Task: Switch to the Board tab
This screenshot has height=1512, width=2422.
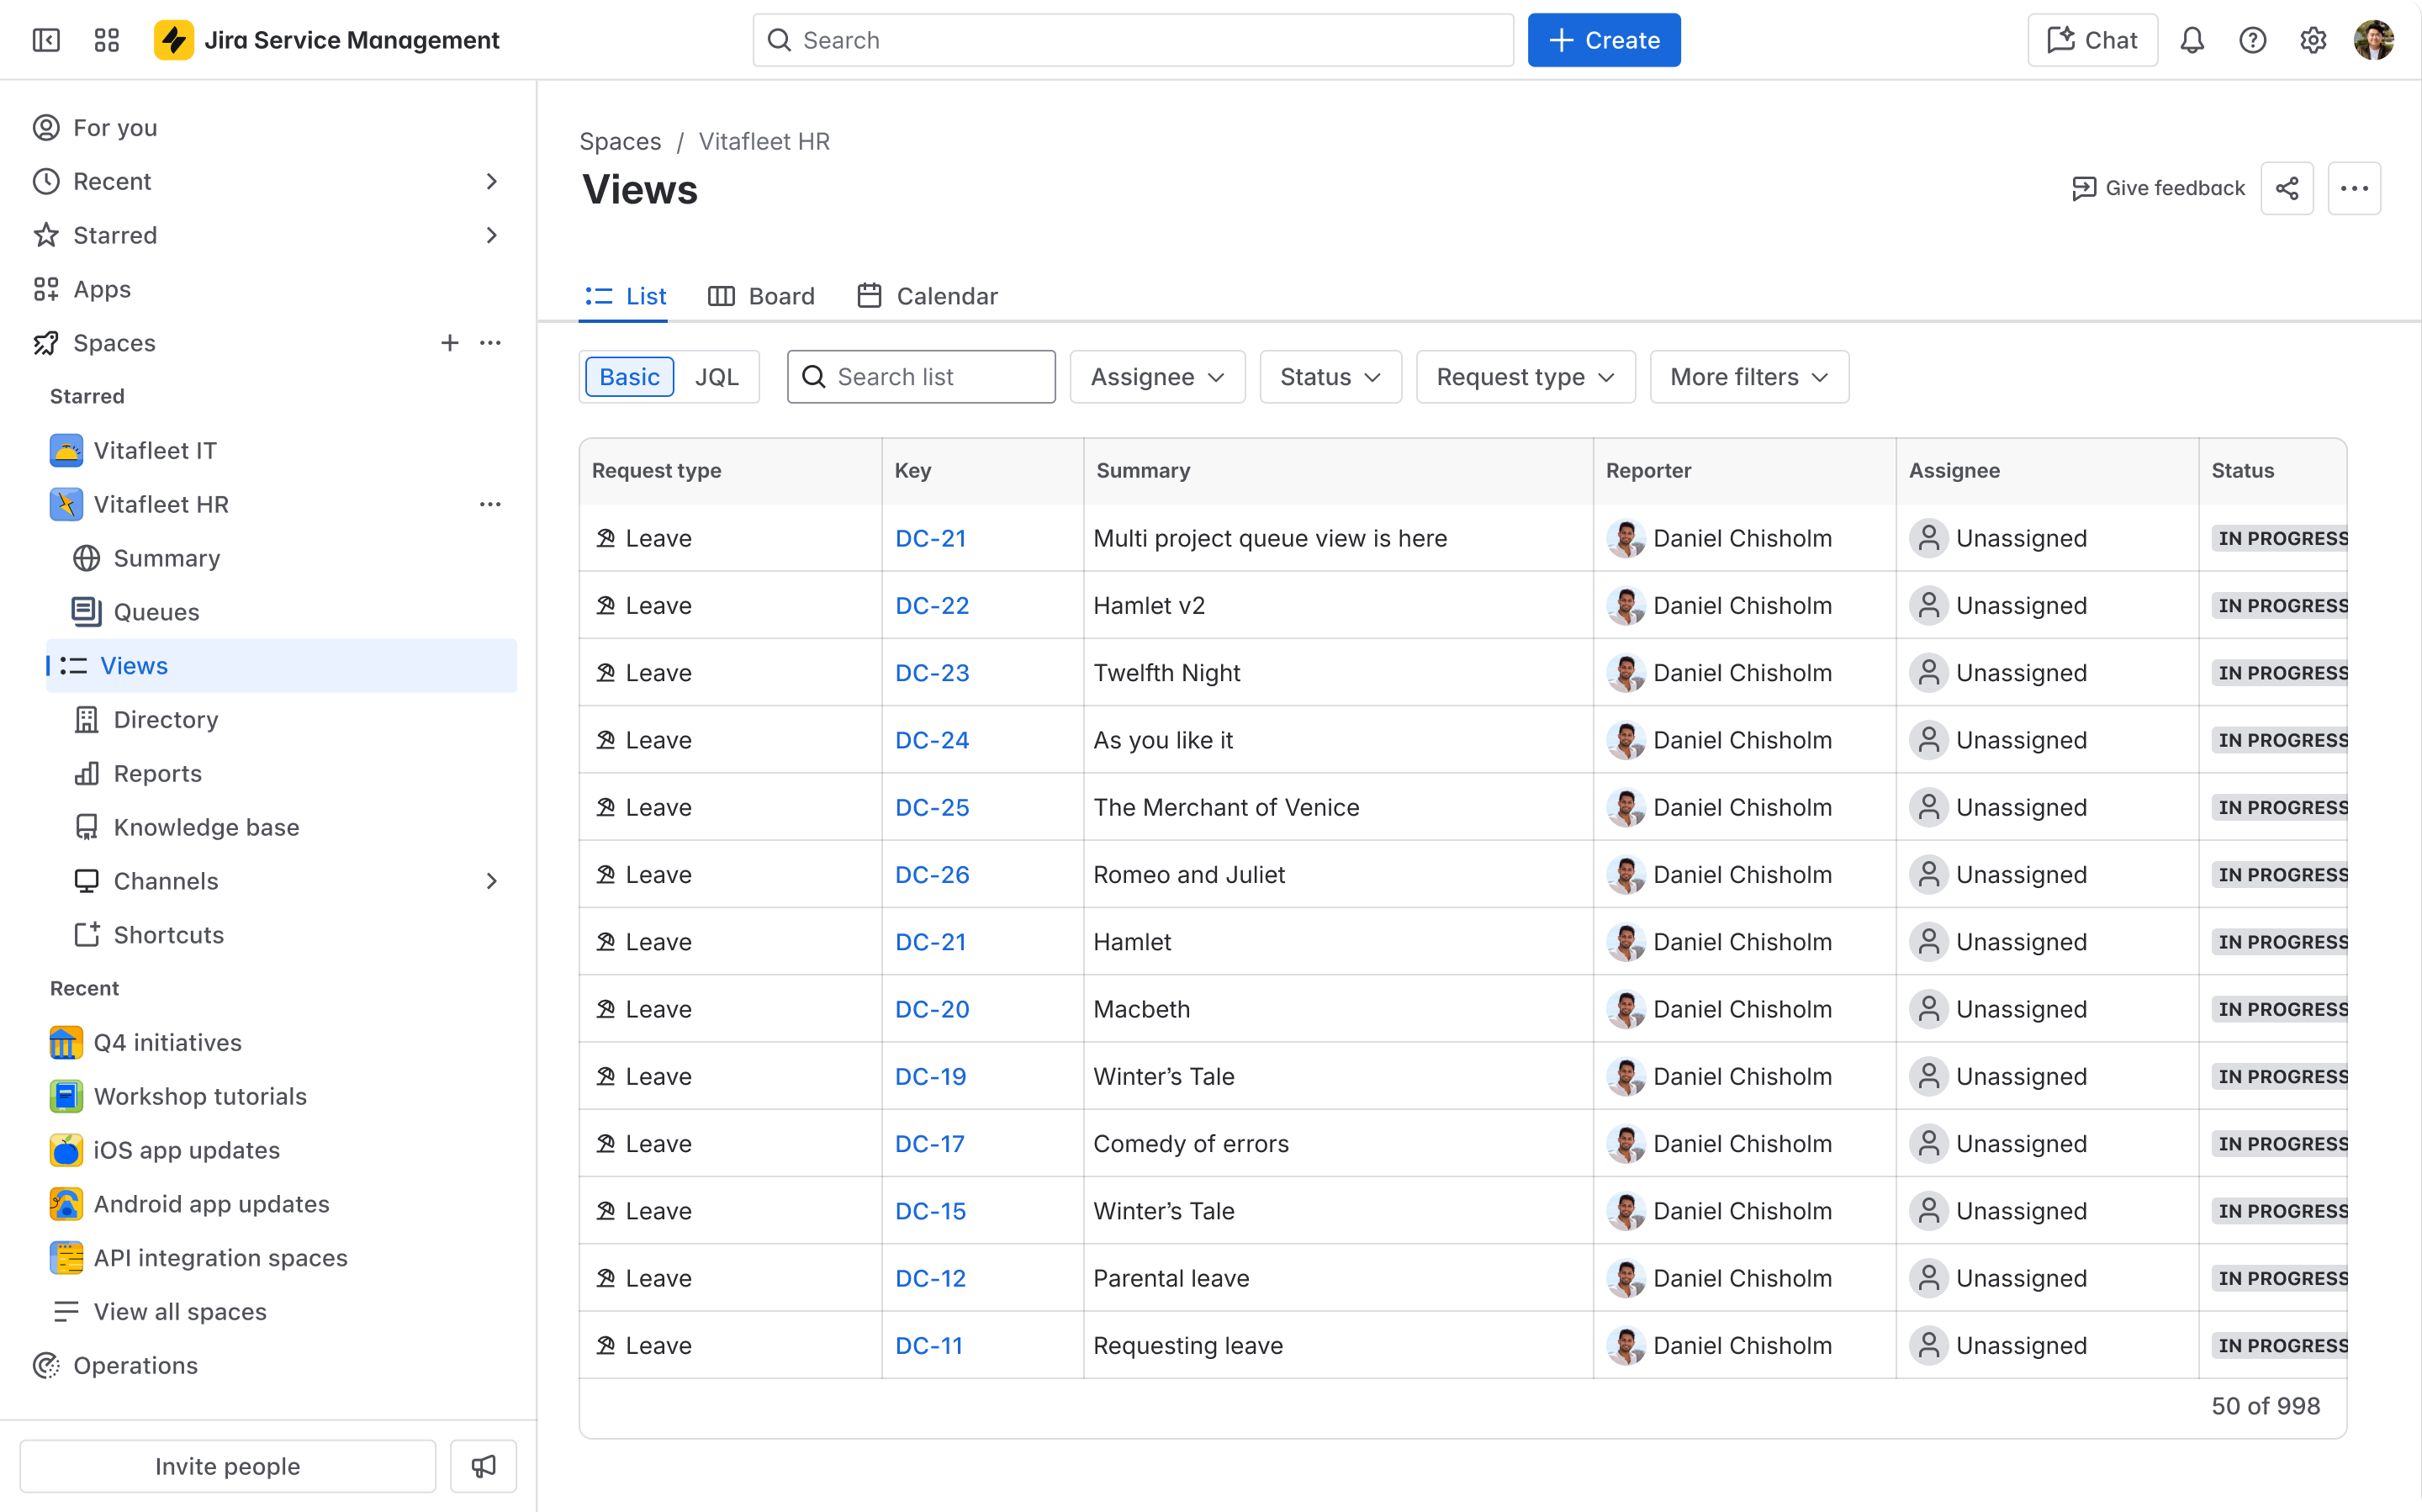Action: [x=761, y=296]
